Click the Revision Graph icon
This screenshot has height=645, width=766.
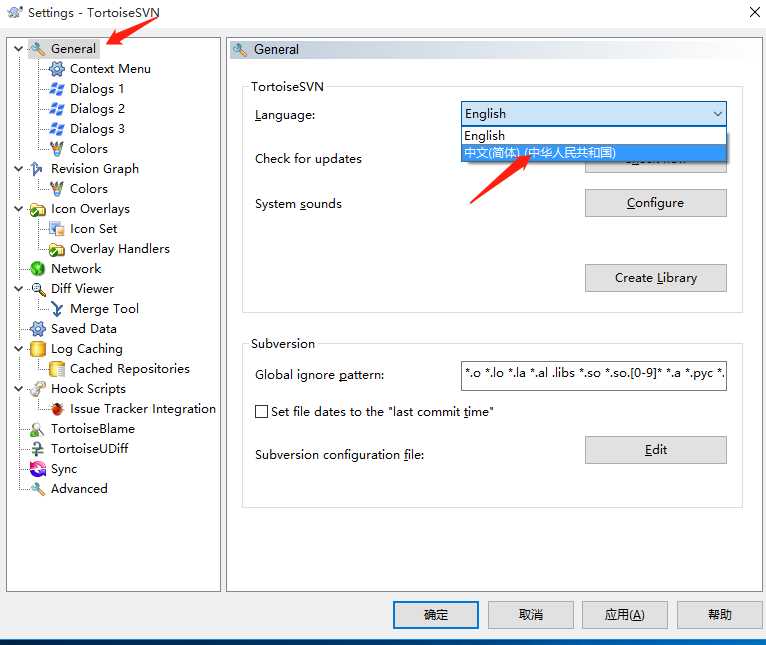point(37,169)
